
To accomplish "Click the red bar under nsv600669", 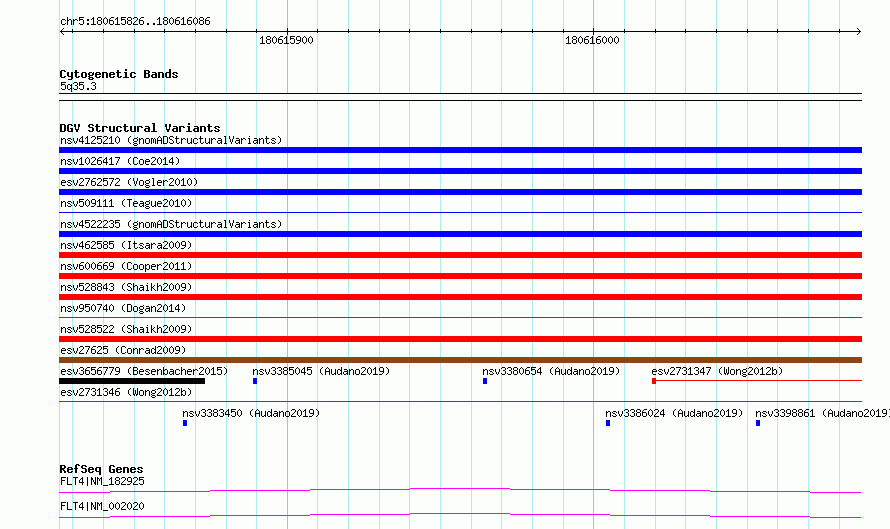I will [460, 276].
